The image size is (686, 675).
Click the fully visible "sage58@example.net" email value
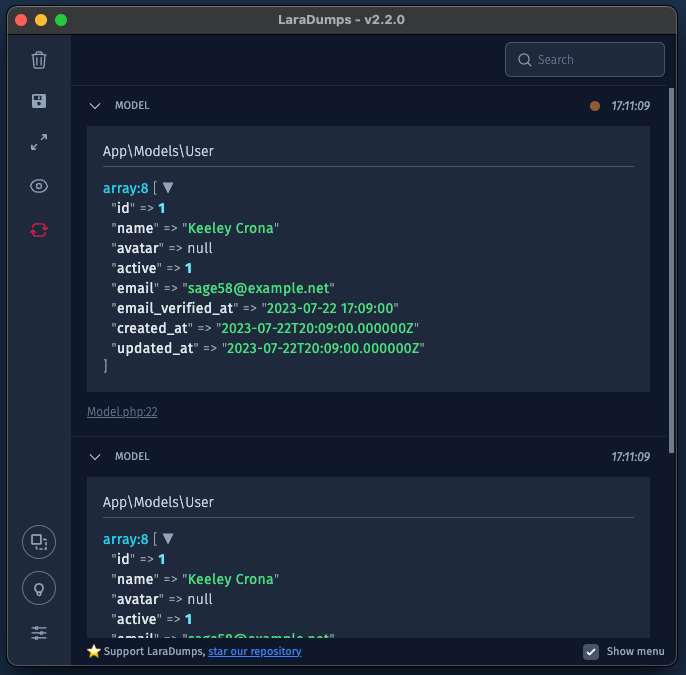point(259,288)
